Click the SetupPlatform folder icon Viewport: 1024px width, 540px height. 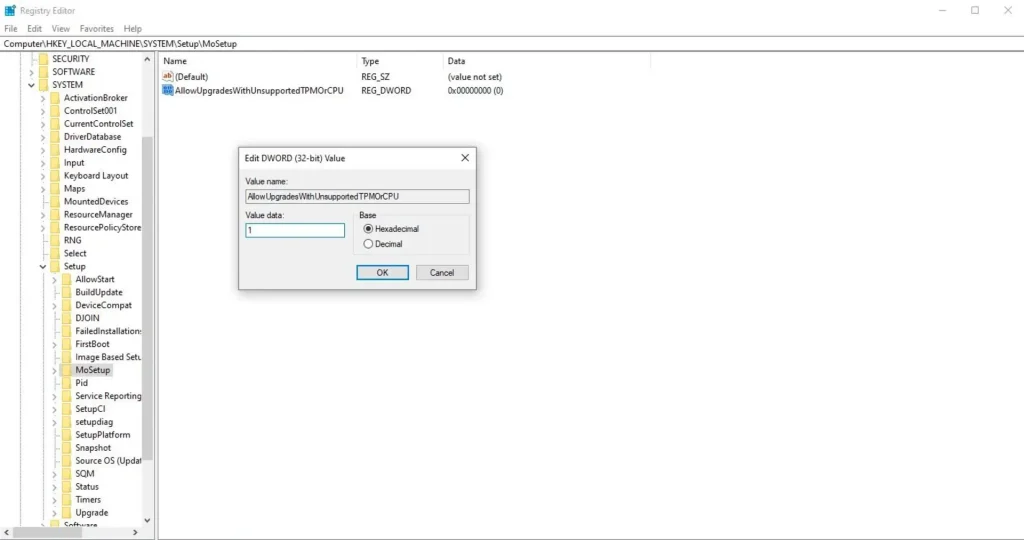click(x=67, y=435)
